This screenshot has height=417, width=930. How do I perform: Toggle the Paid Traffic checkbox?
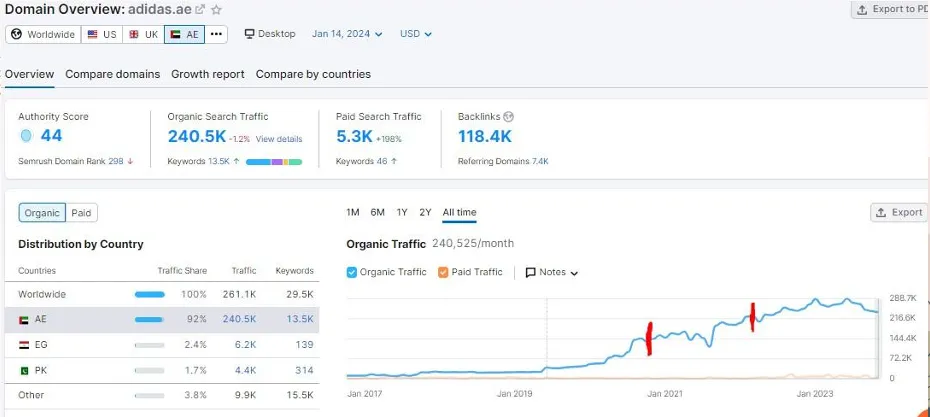pyautogui.click(x=443, y=272)
